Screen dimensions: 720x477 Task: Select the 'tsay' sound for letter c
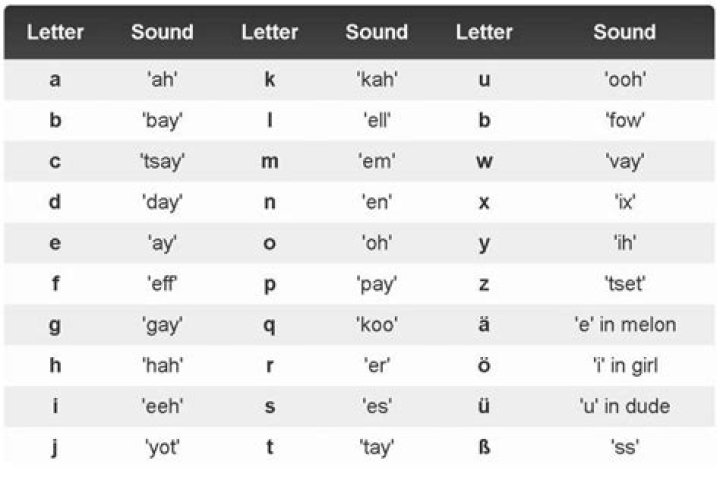pos(162,161)
